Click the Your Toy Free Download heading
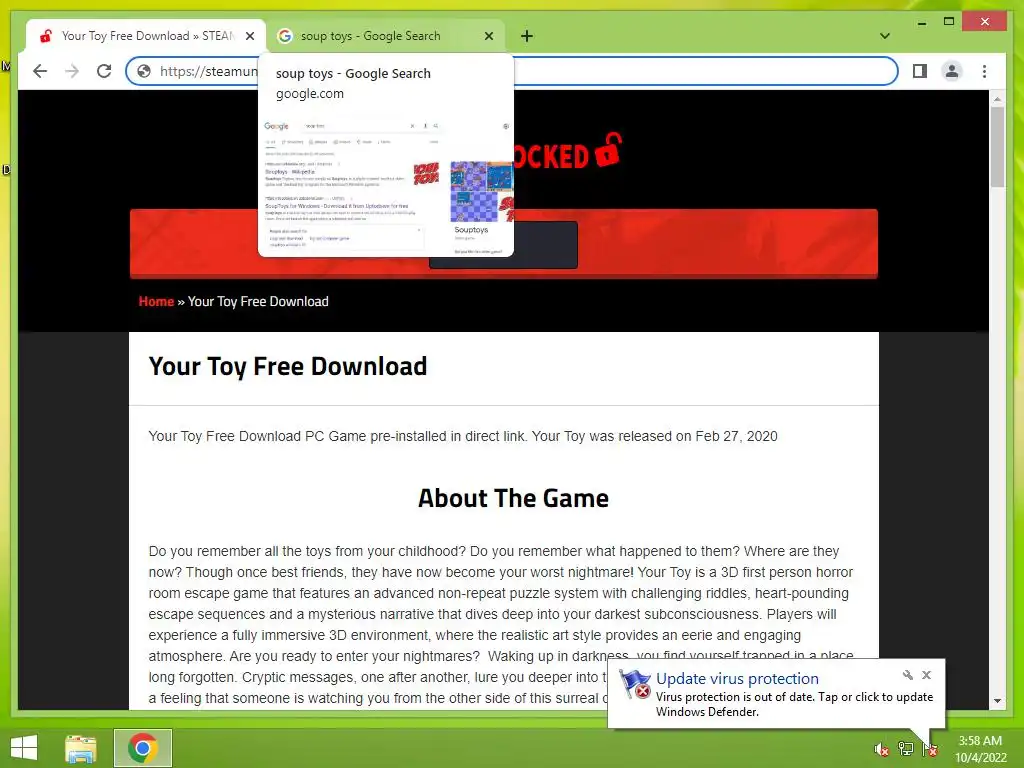Image resolution: width=1024 pixels, height=768 pixels. (x=288, y=366)
